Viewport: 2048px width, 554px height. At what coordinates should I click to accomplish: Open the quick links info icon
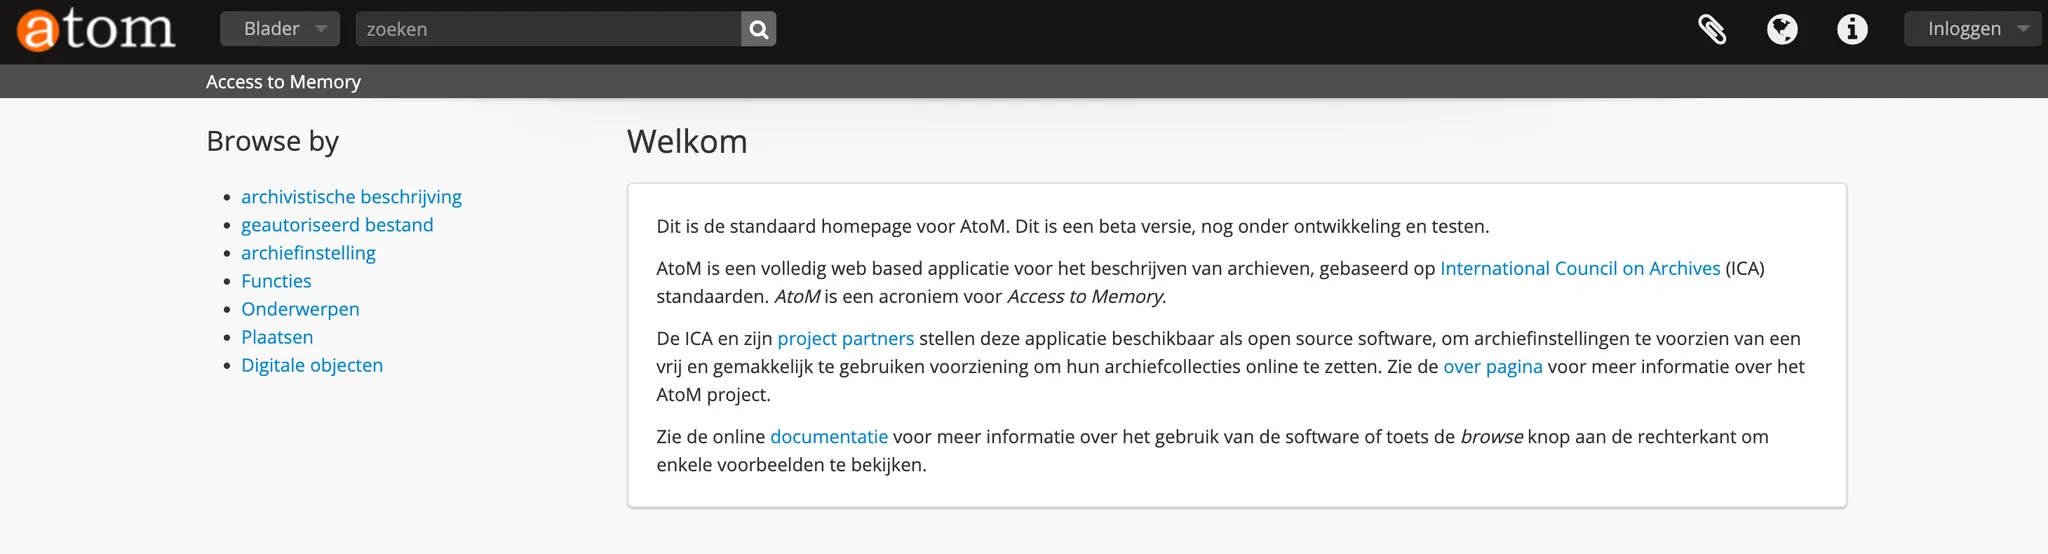(x=1852, y=29)
